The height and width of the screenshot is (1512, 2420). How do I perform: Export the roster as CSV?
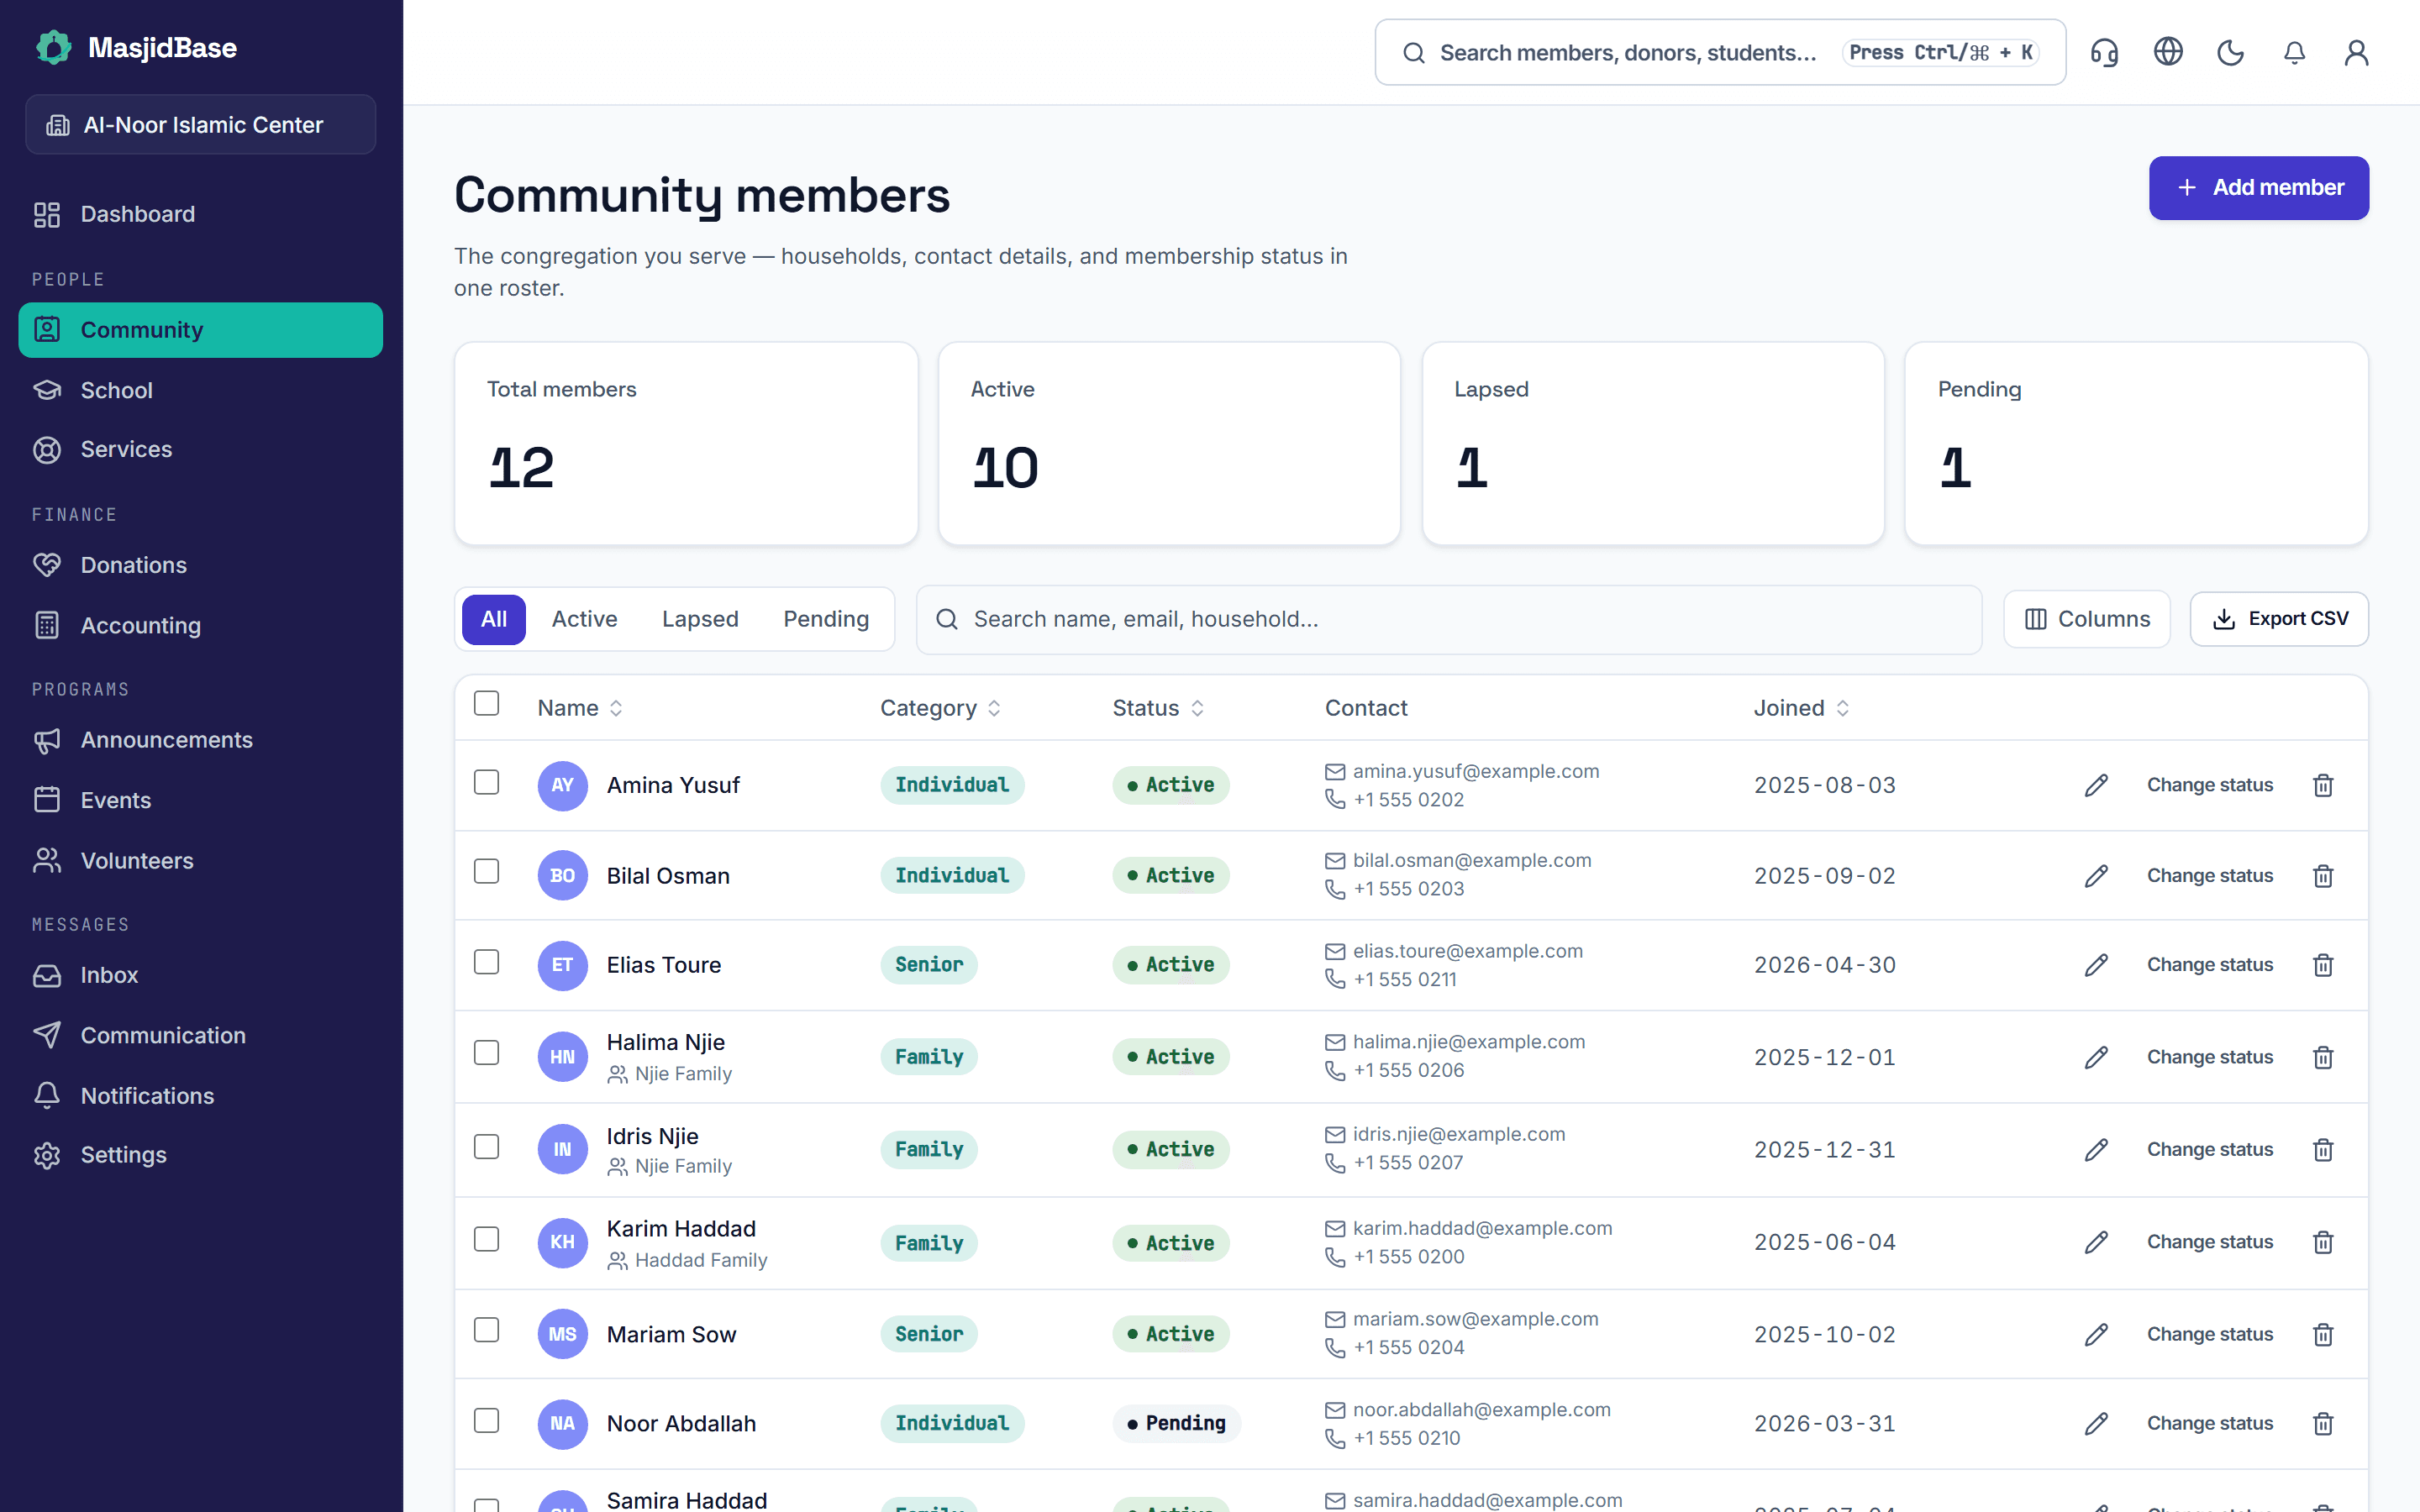[2279, 619]
